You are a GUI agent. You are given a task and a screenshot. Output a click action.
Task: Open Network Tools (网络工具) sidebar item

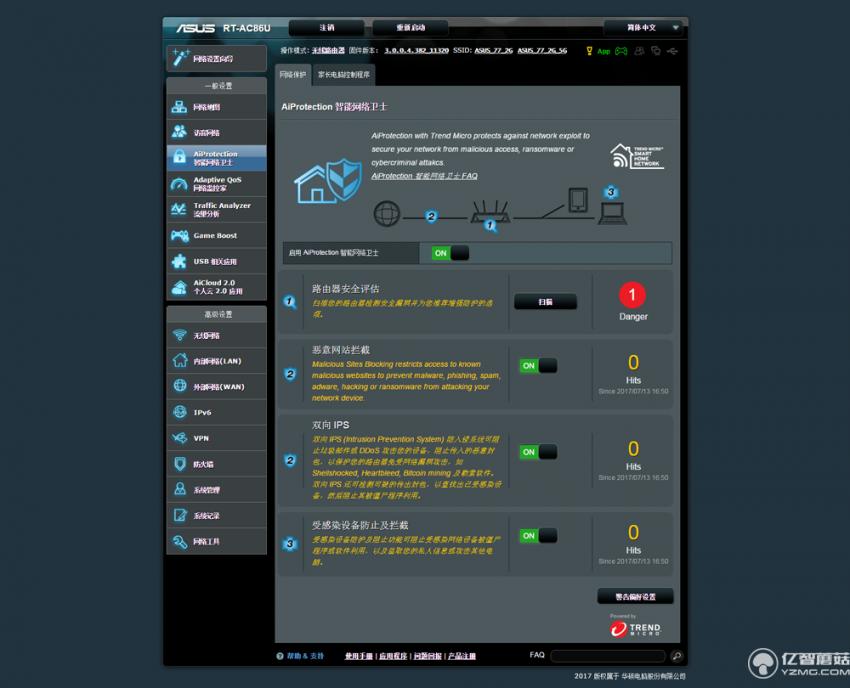pyautogui.click(x=216, y=541)
